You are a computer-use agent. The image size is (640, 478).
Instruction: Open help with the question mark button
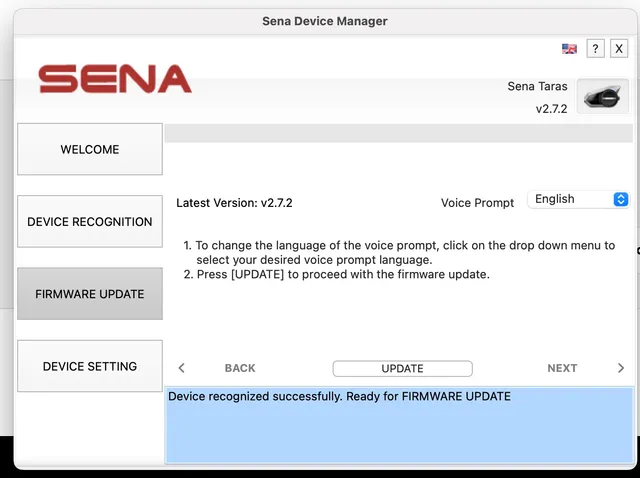596,49
